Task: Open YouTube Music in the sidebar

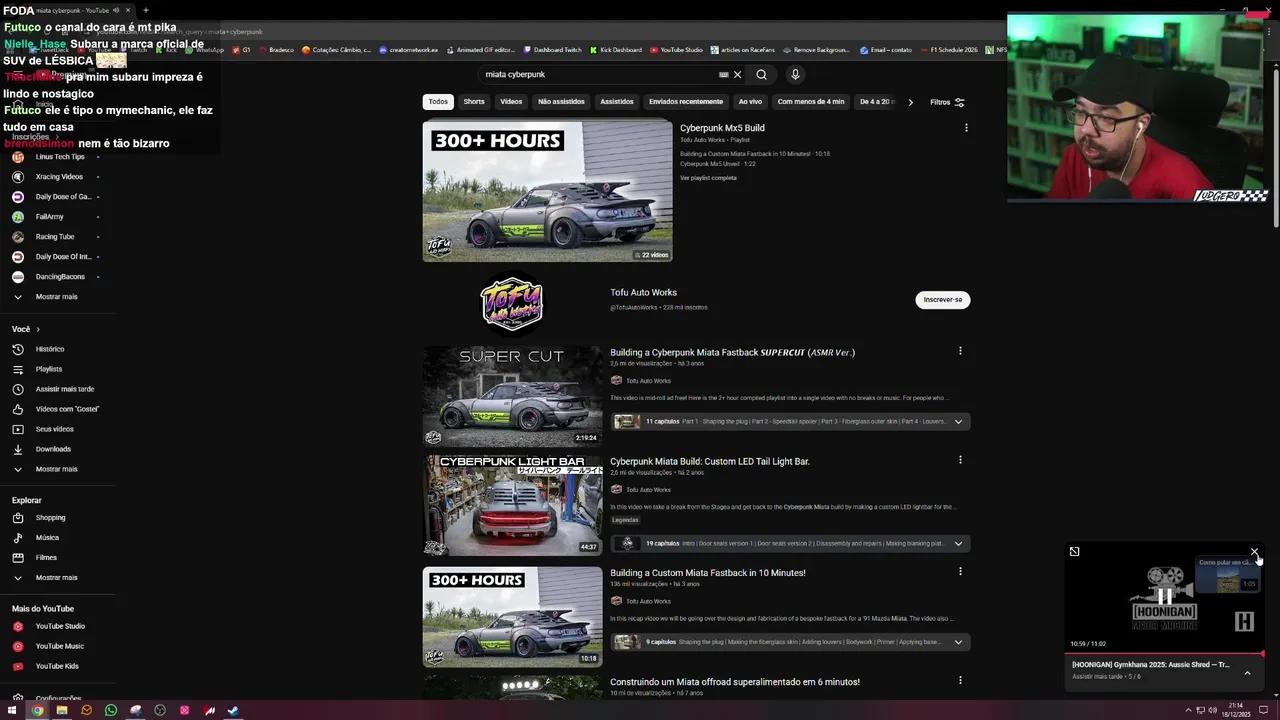Action: point(59,646)
